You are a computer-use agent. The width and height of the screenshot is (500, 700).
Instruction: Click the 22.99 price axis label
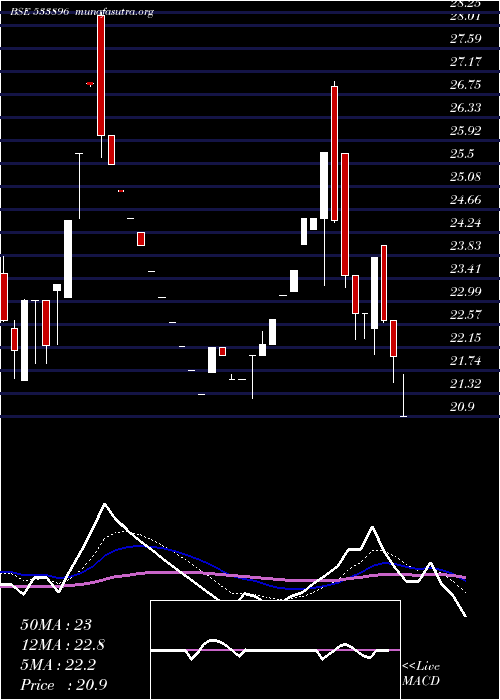click(x=465, y=292)
